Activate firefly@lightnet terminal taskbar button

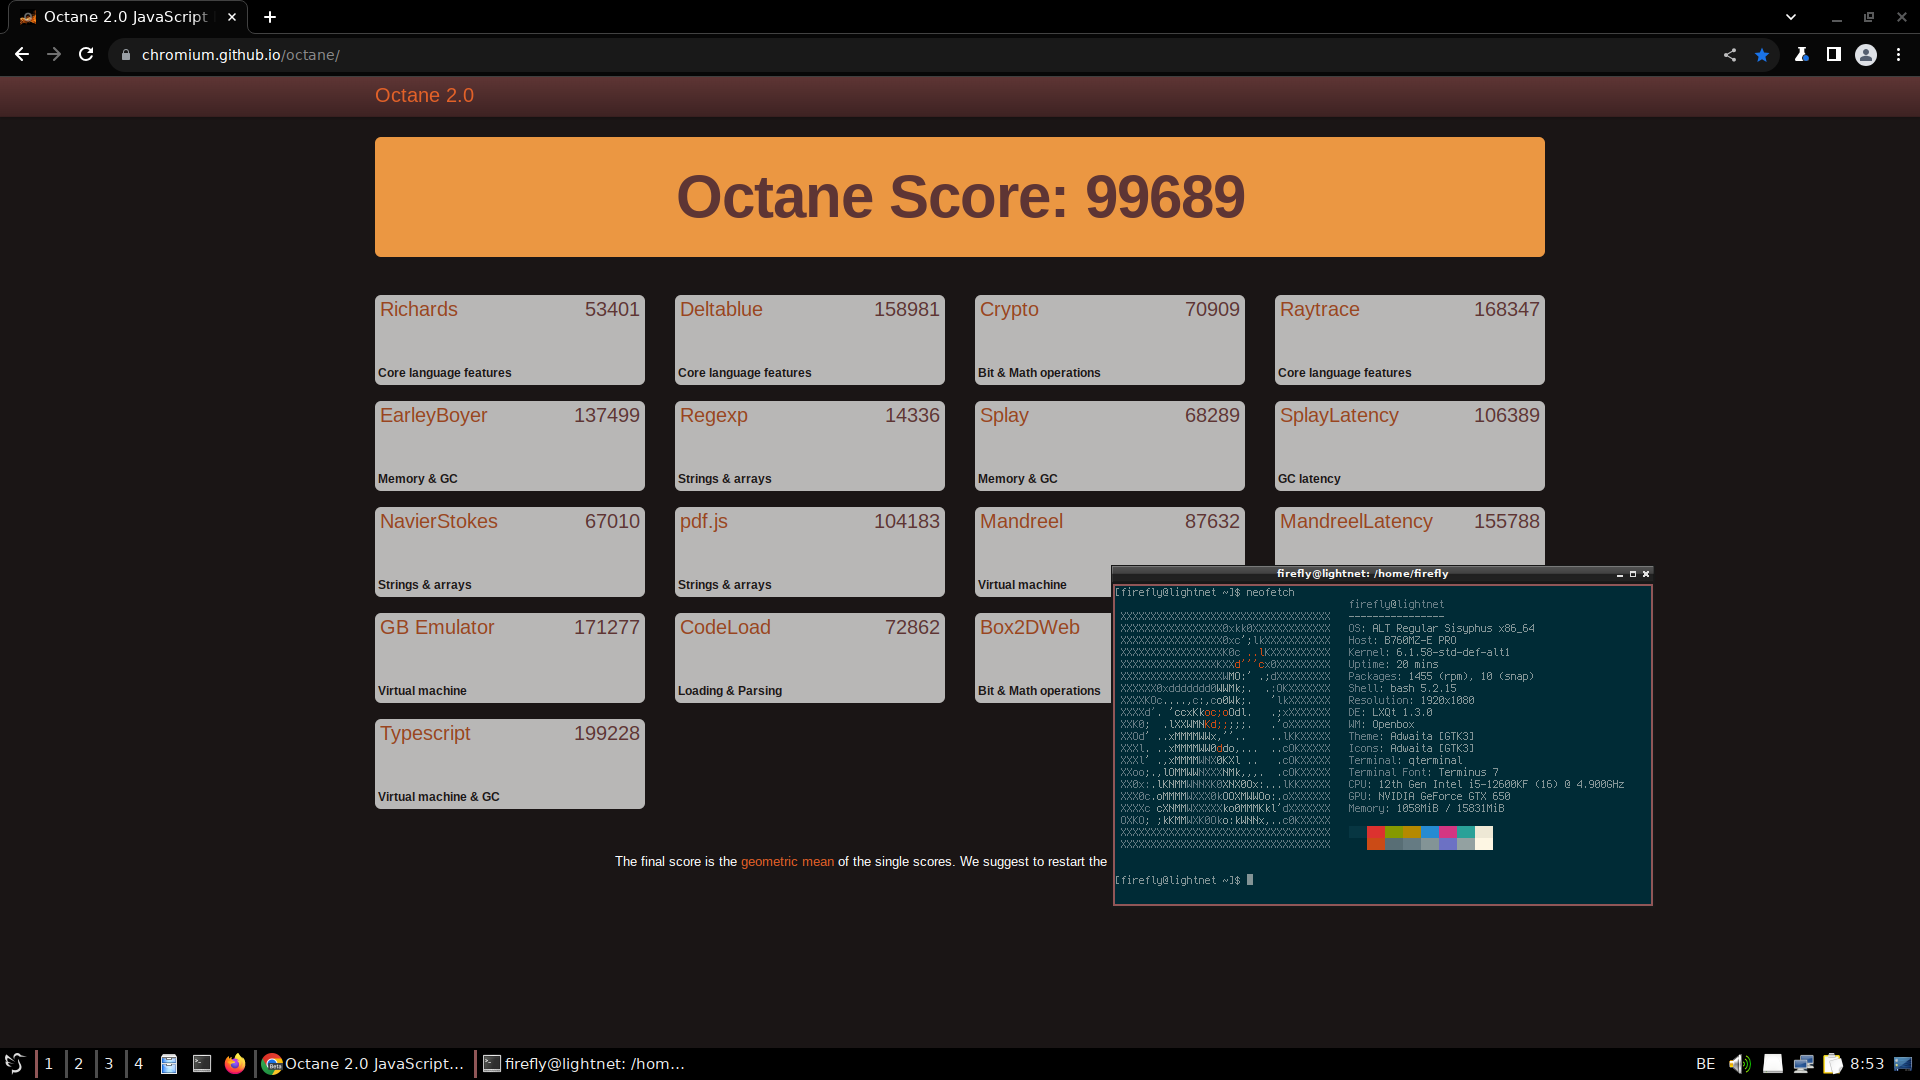pyautogui.click(x=585, y=1064)
